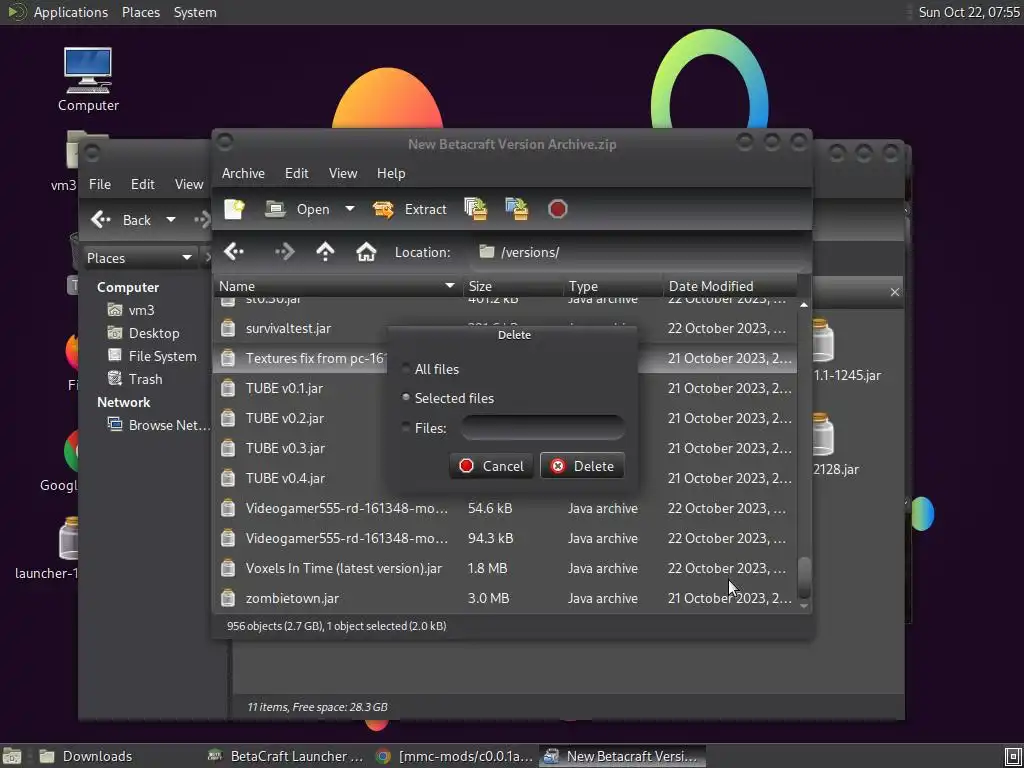Click the /versions/ location field
Viewport: 1024px width, 768px height.
coord(639,252)
